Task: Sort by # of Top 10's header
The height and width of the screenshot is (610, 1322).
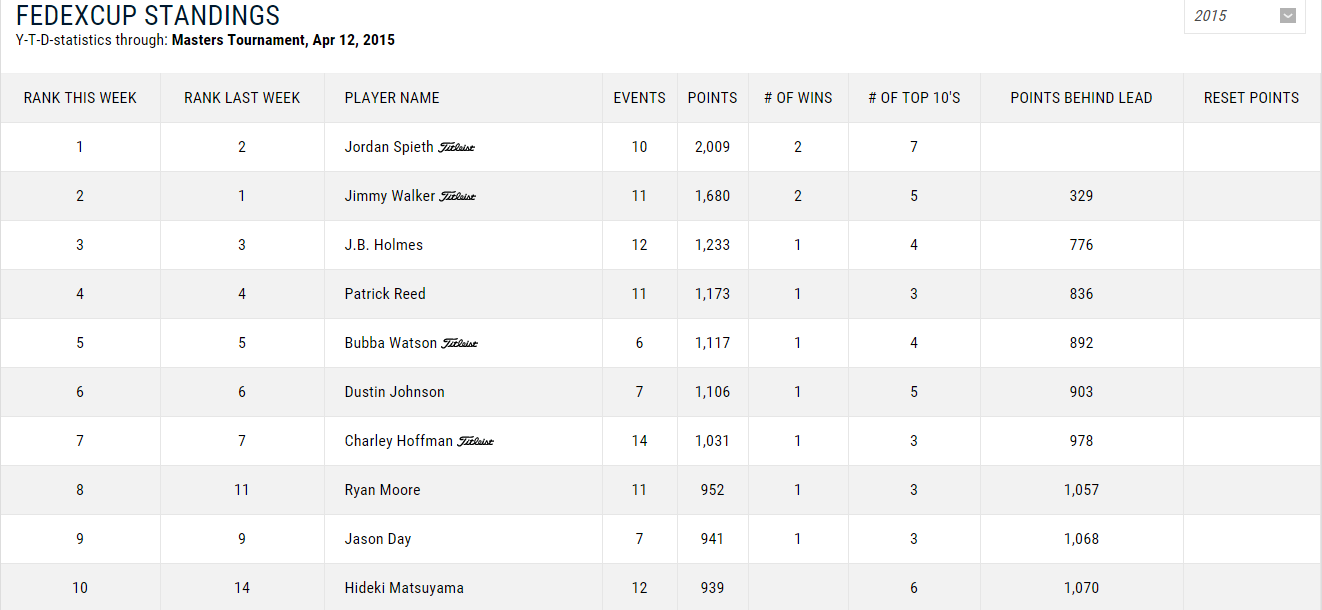Action: pyautogui.click(x=913, y=98)
